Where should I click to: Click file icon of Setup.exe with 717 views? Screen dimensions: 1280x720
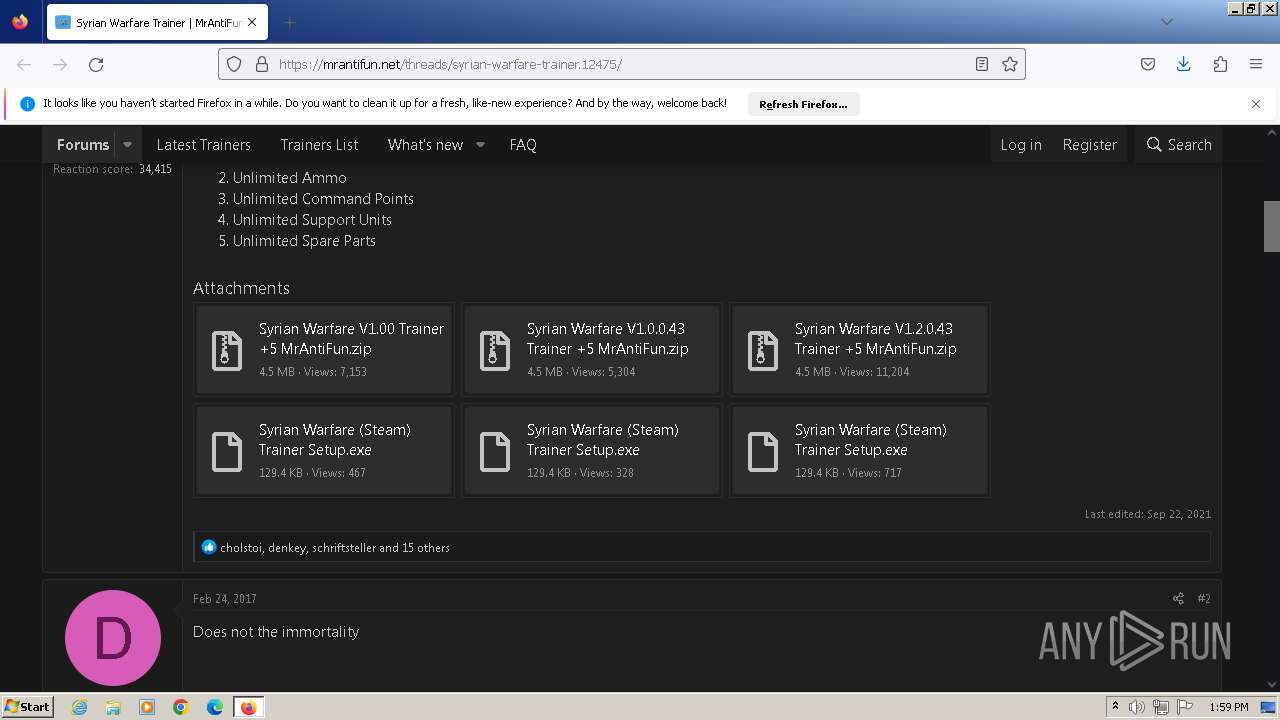[x=763, y=451]
